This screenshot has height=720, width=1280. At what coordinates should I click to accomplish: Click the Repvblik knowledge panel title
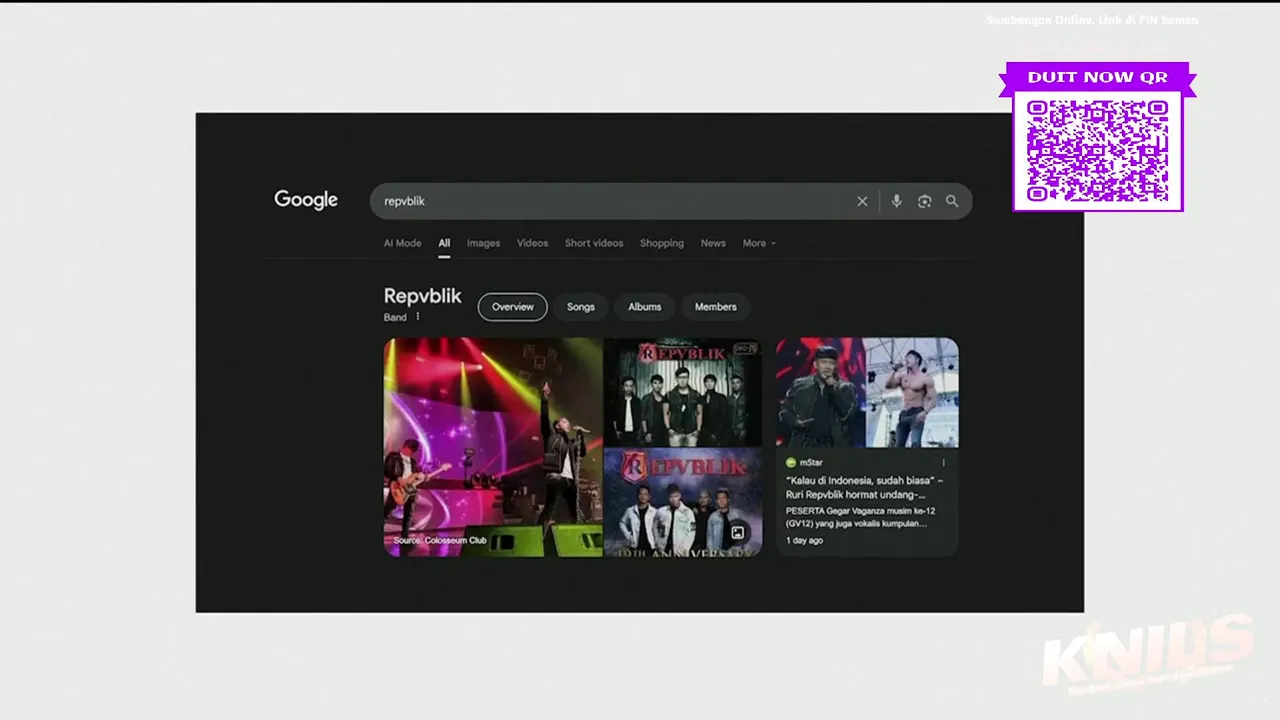[x=423, y=296]
